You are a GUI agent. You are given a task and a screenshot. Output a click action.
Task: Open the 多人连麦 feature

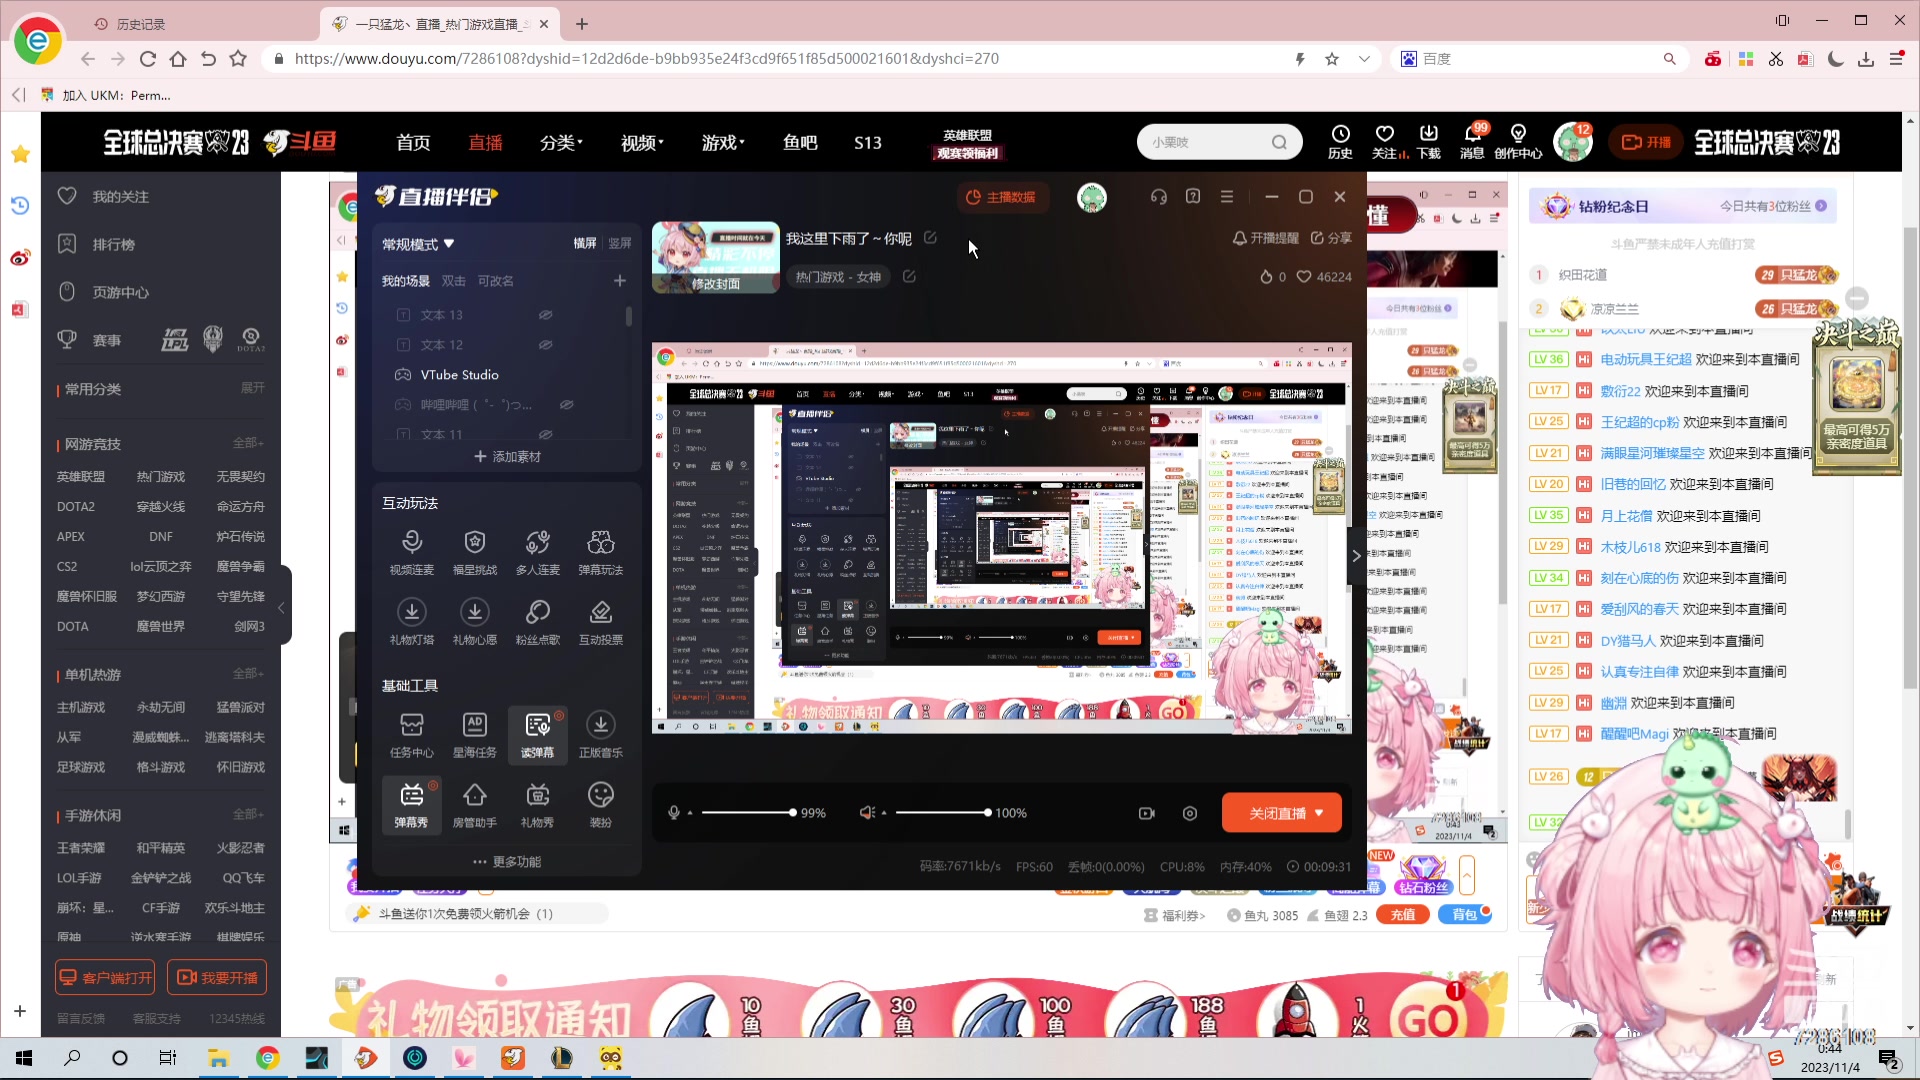[538, 550]
